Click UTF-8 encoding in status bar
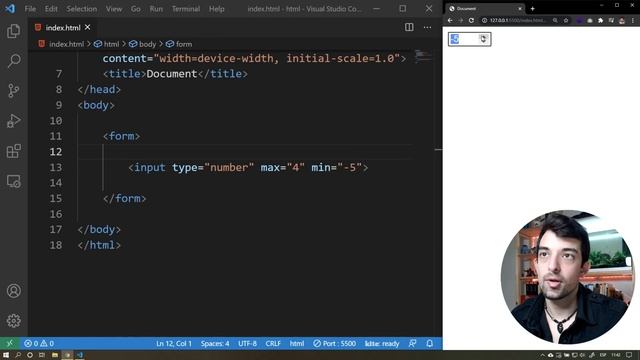Screen dimensions: 640x360 [247, 343]
